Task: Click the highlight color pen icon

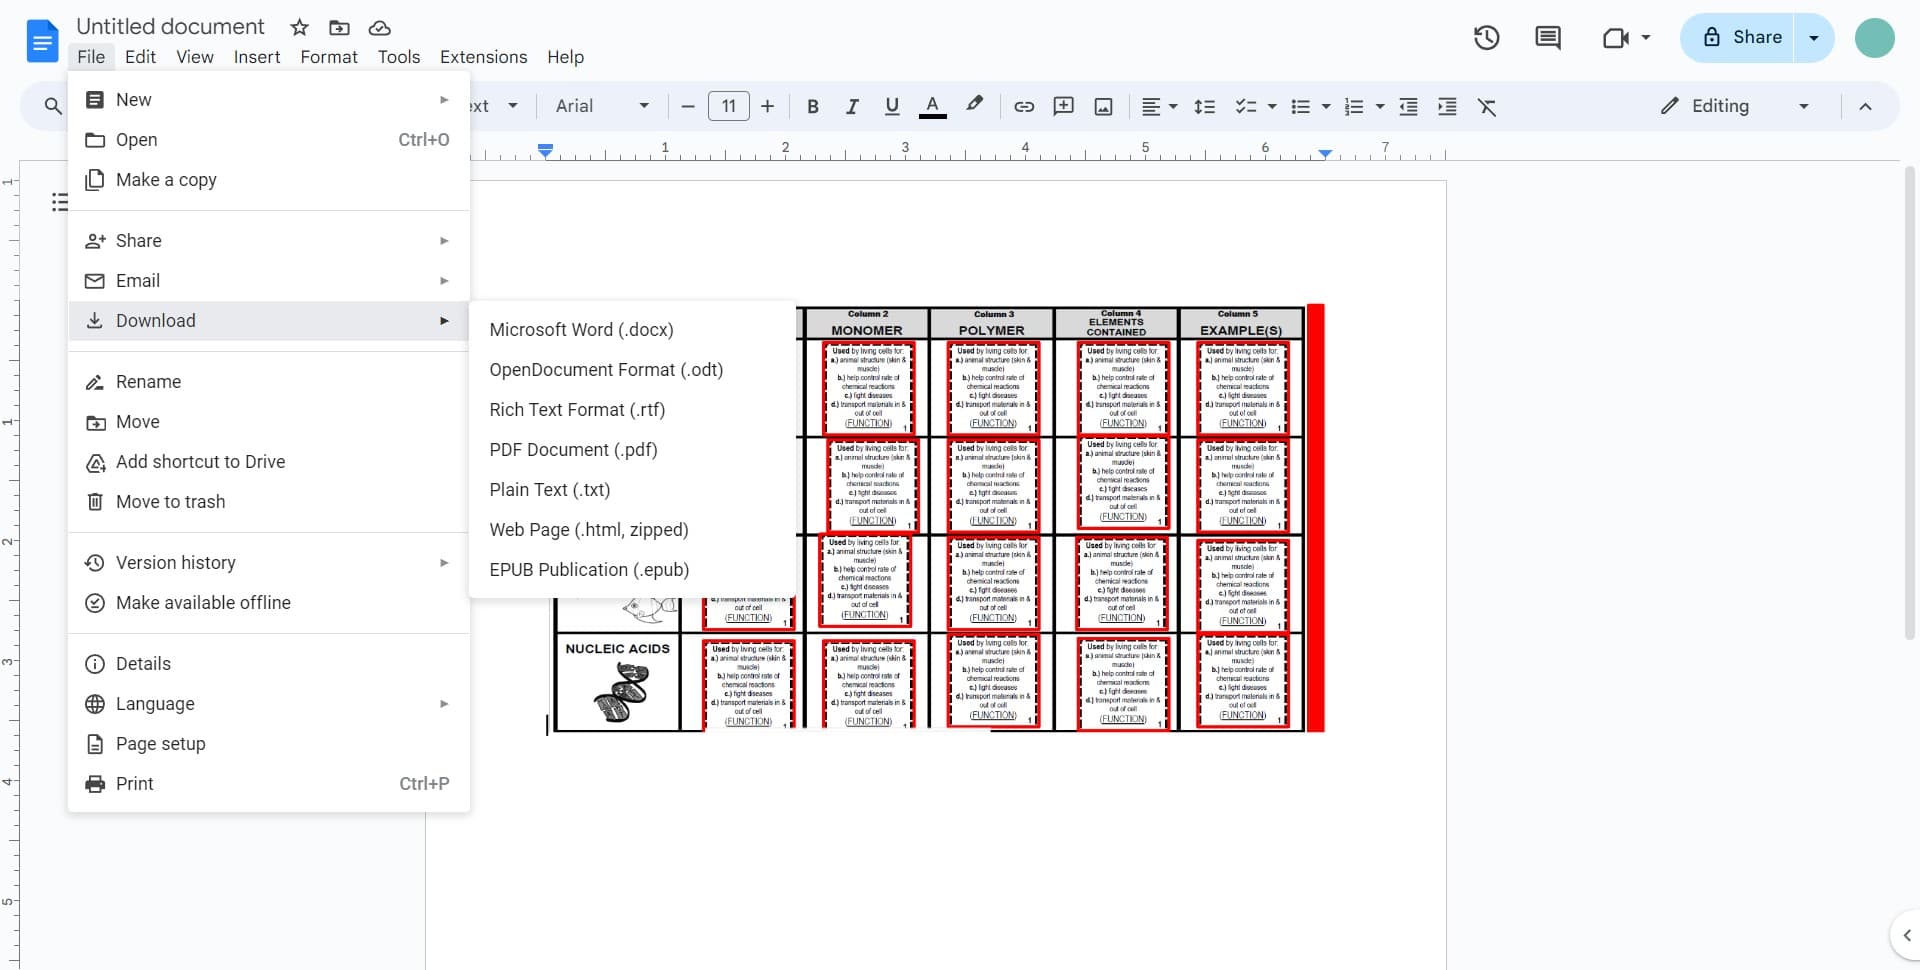Action: coord(974,105)
